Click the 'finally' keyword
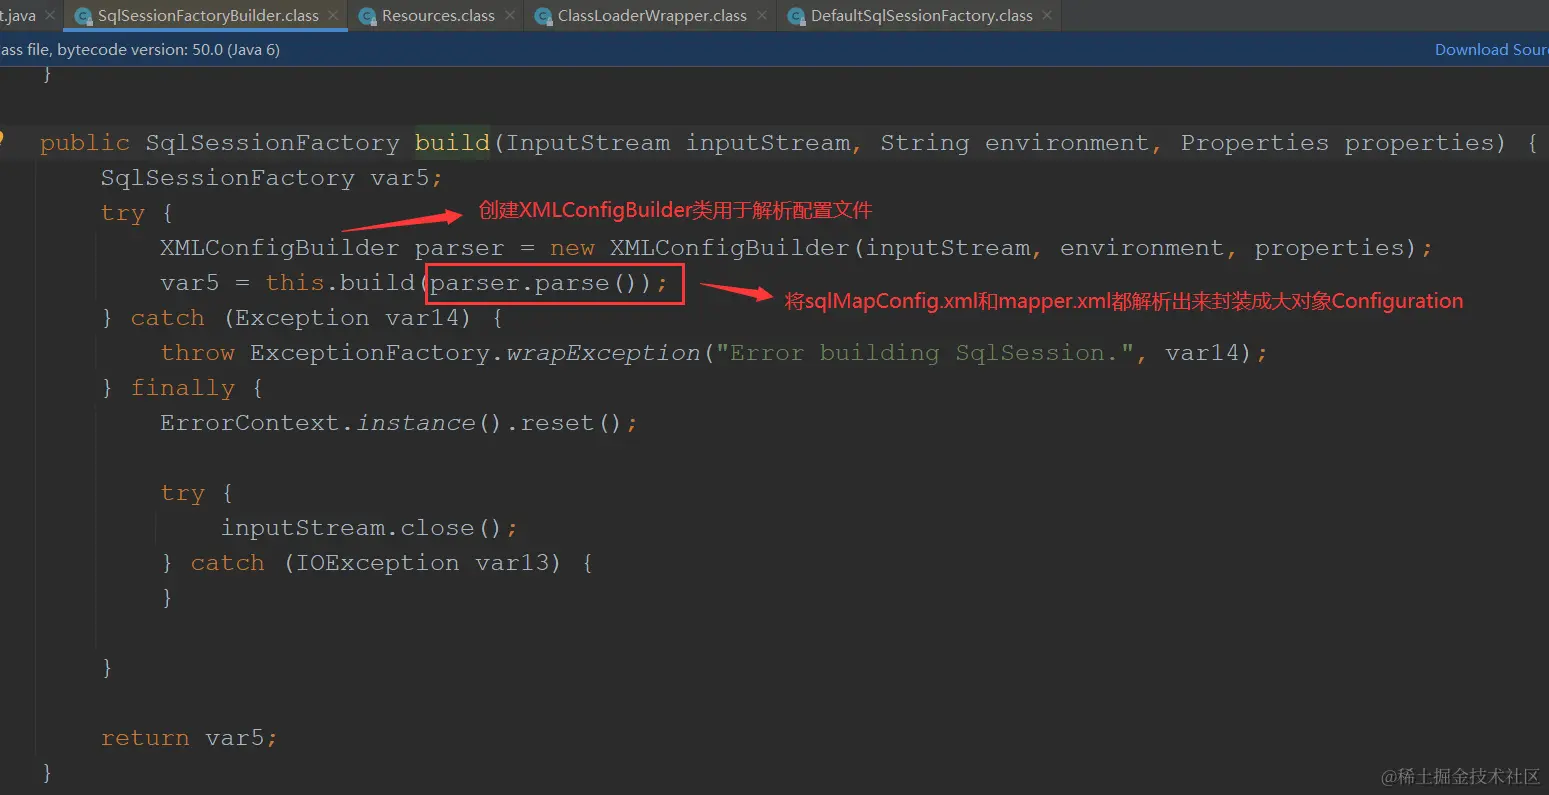 (x=182, y=388)
